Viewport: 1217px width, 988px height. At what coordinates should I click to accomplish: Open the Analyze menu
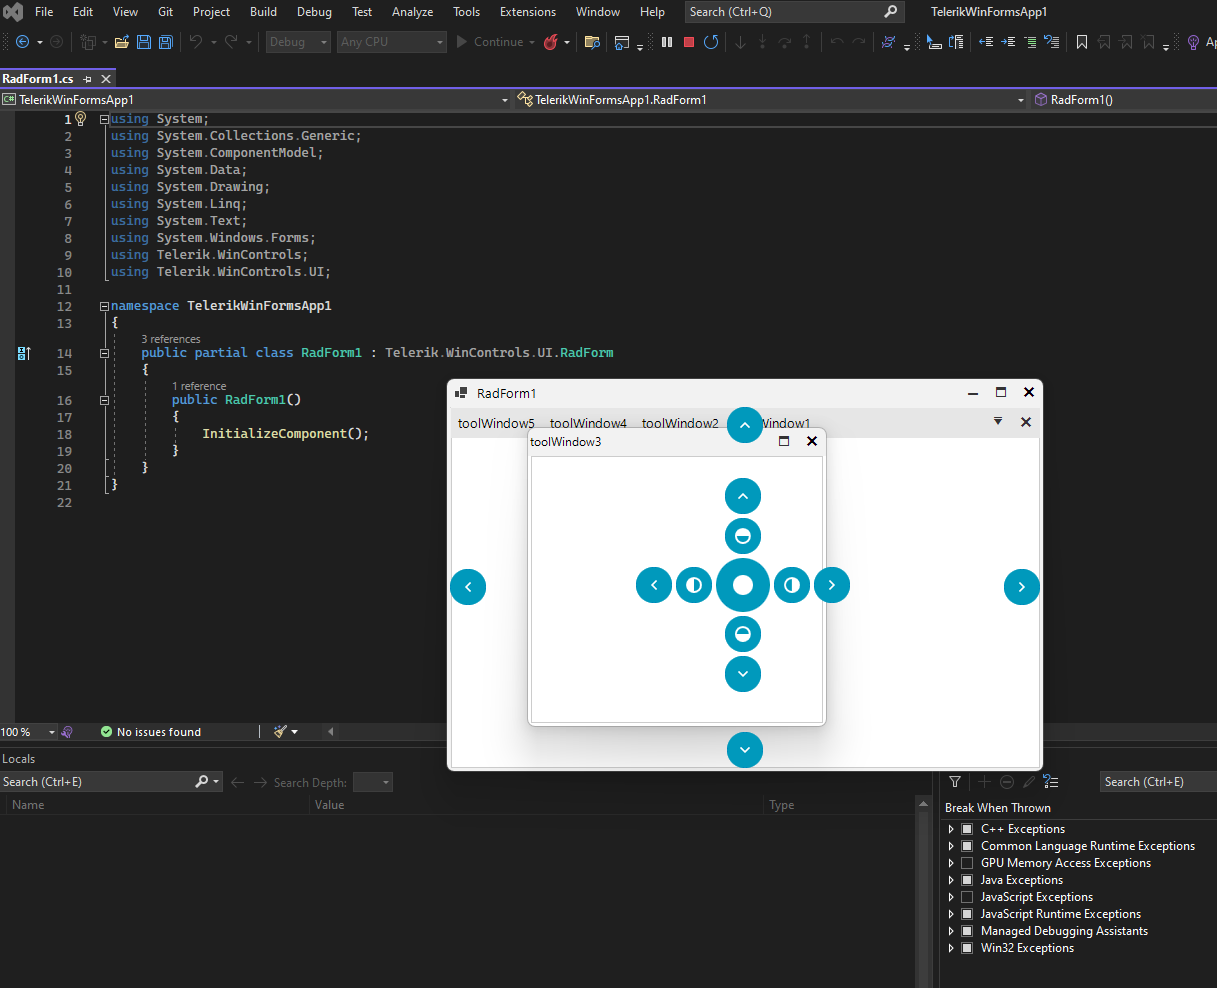pos(412,12)
